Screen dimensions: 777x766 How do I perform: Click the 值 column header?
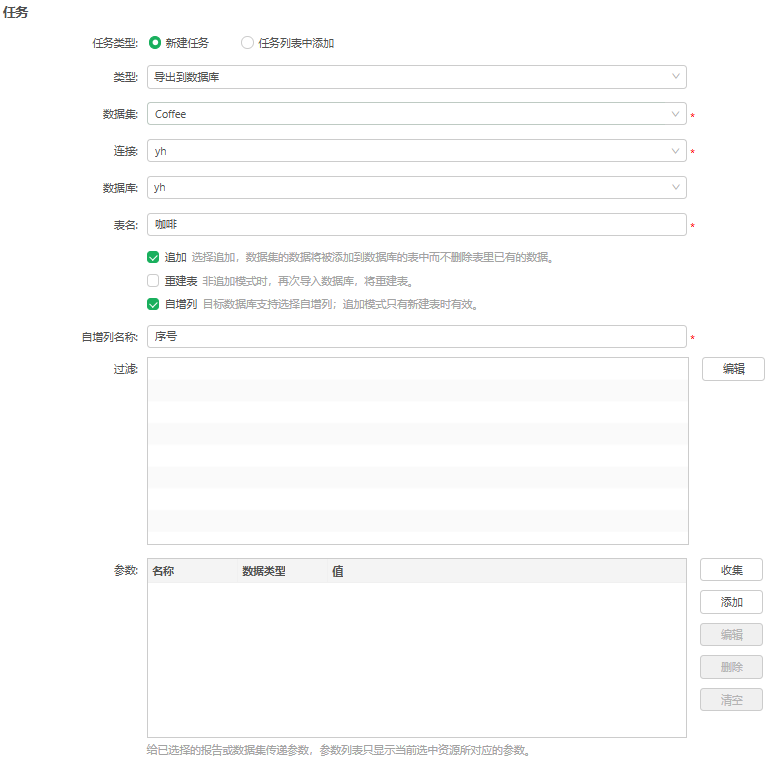pos(506,571)
